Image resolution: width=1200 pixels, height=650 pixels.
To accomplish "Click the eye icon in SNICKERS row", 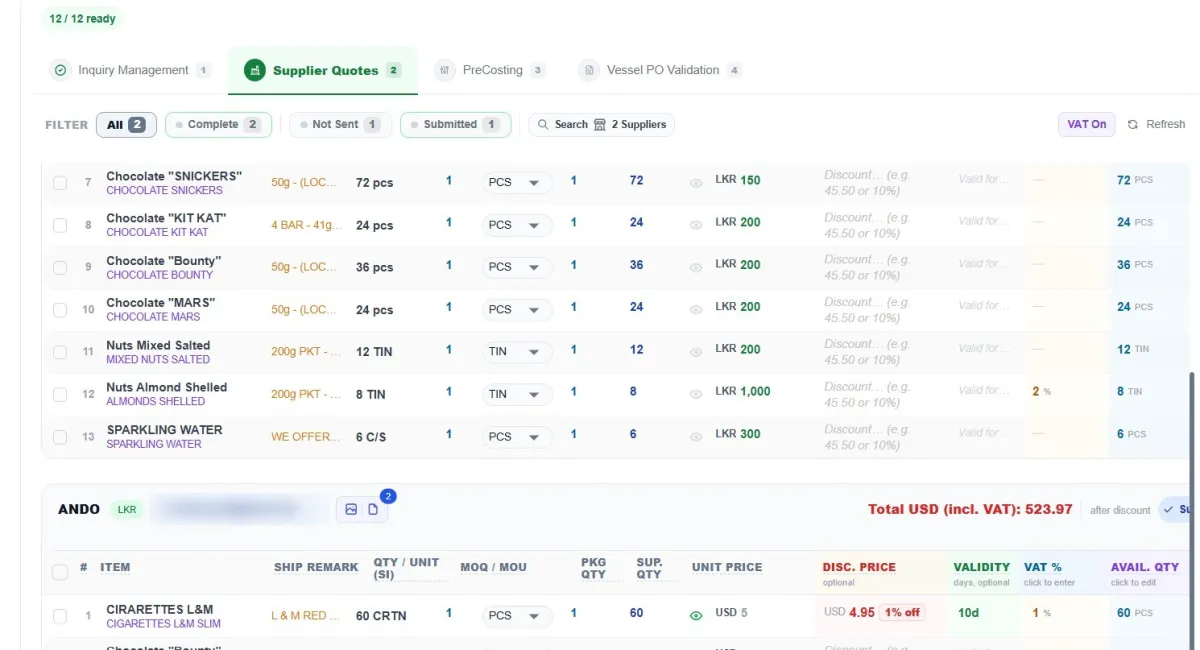I will tap(696, 183).
